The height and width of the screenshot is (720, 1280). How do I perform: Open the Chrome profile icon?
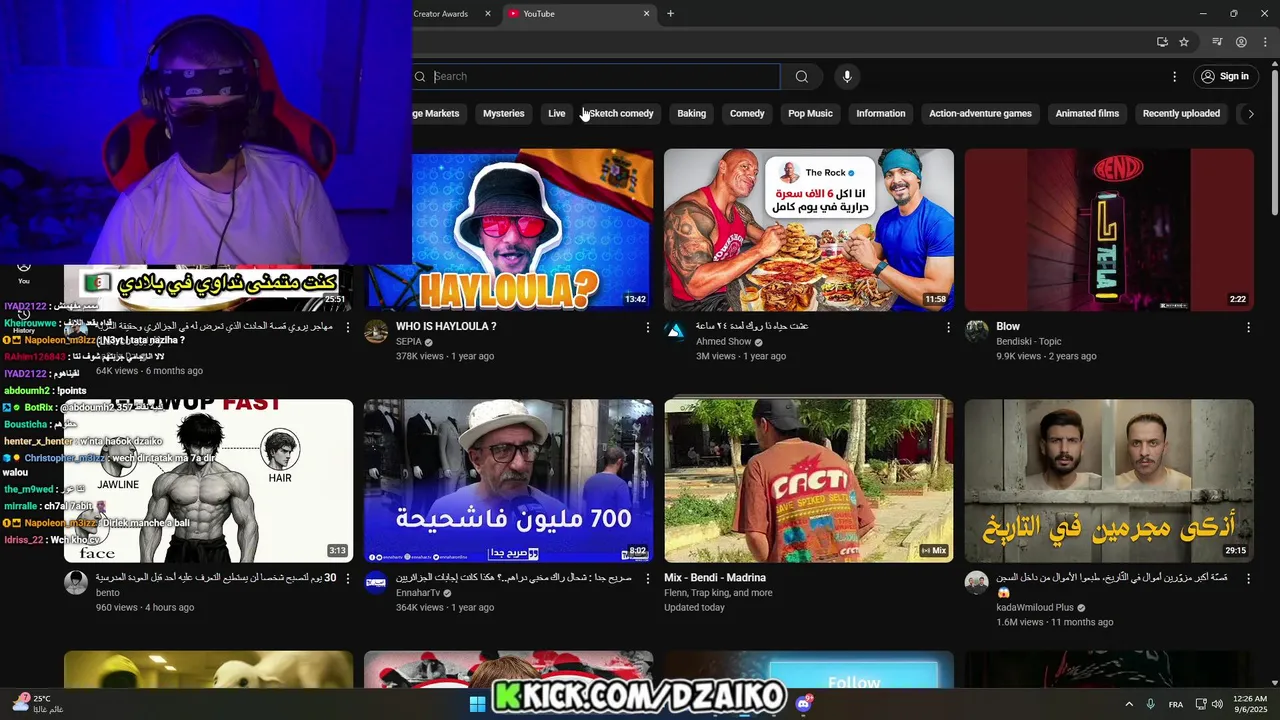click(1241, 42)
